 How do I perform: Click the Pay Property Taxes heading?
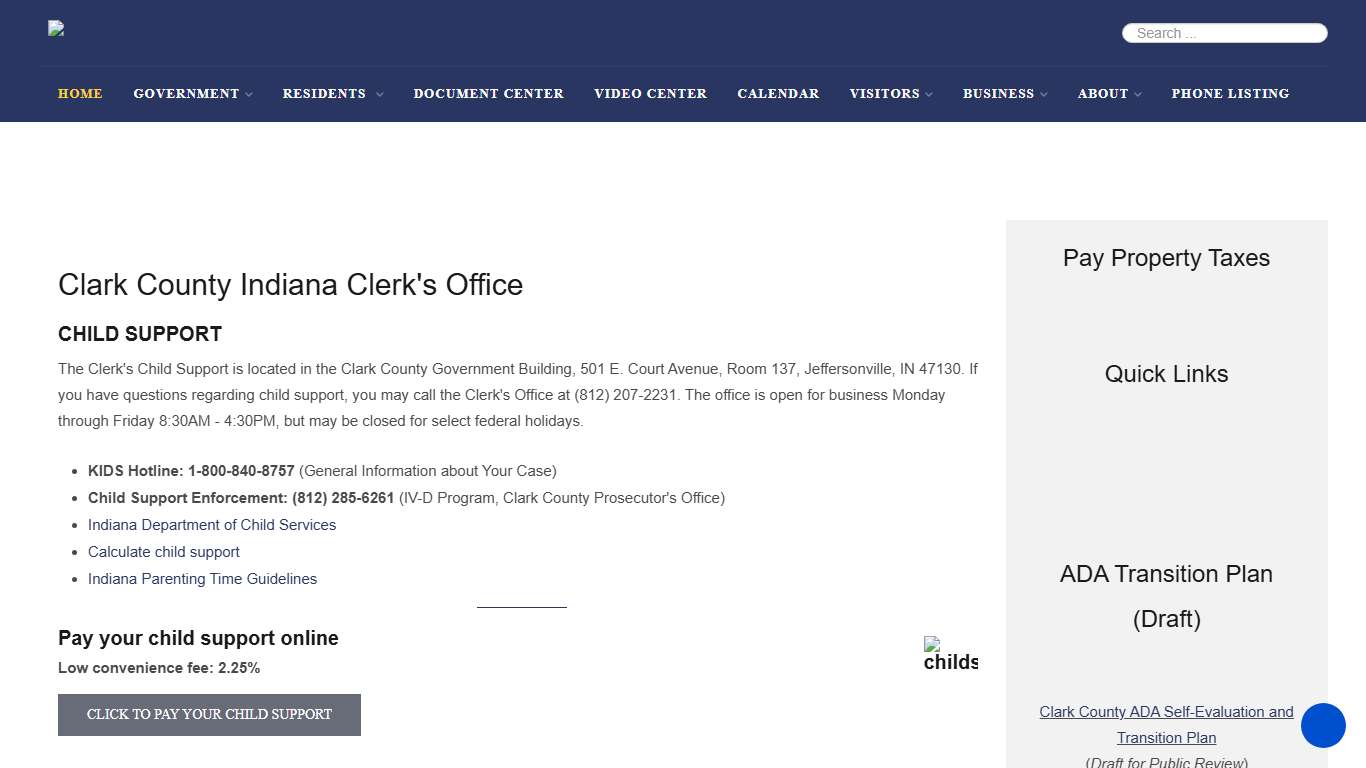1166,258
